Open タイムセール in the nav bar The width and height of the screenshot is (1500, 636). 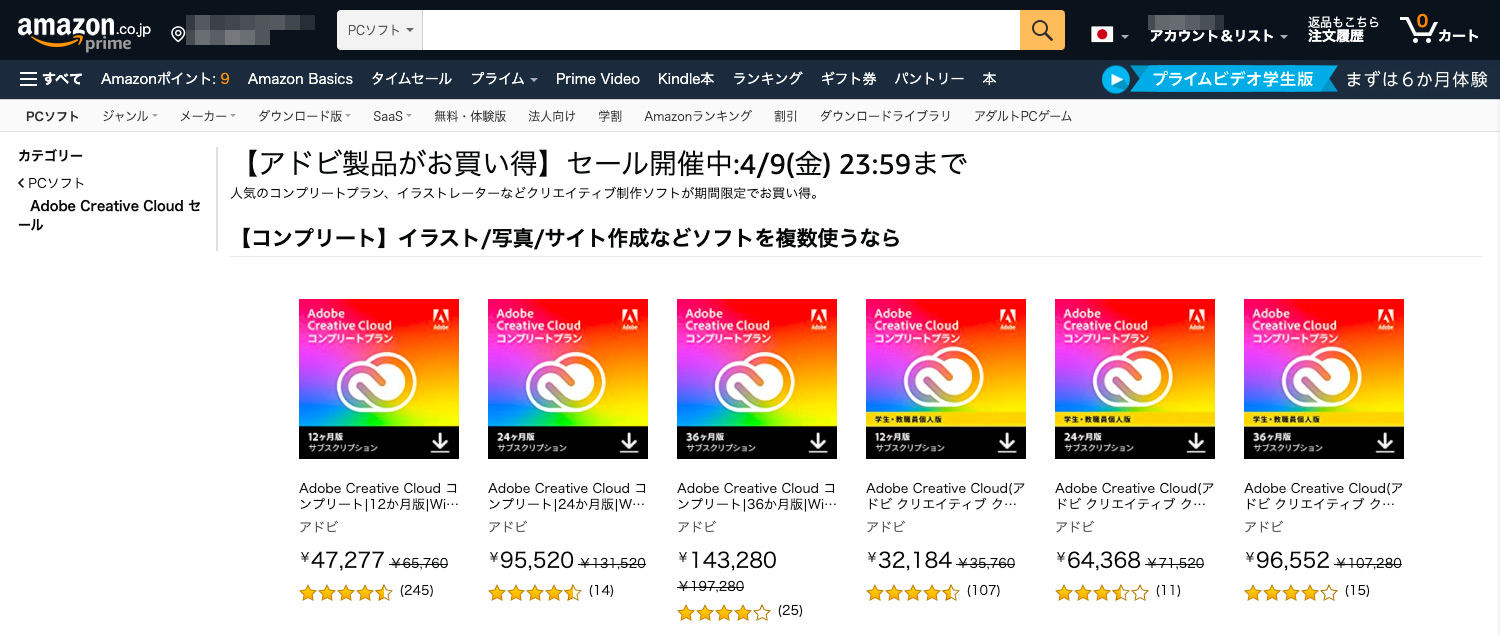(x=411, y=79)
